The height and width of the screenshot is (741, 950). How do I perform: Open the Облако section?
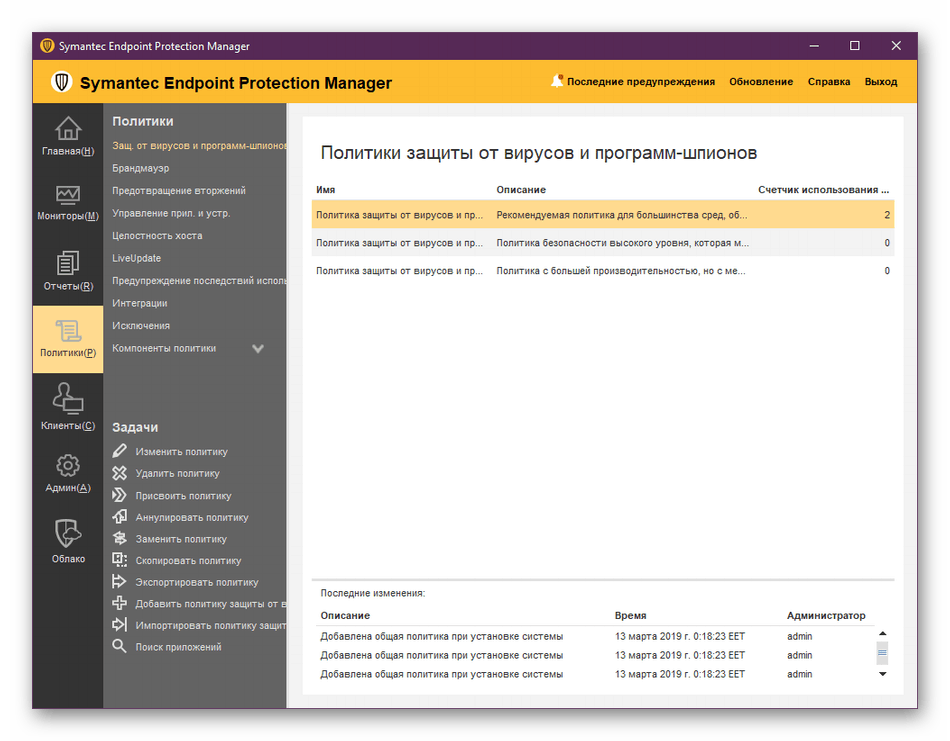click(x=67, y=538)
